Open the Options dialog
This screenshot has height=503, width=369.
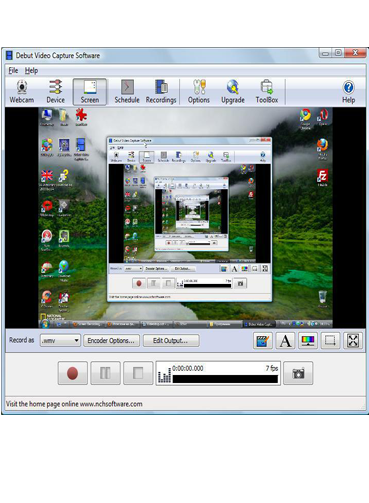point(199,92)
